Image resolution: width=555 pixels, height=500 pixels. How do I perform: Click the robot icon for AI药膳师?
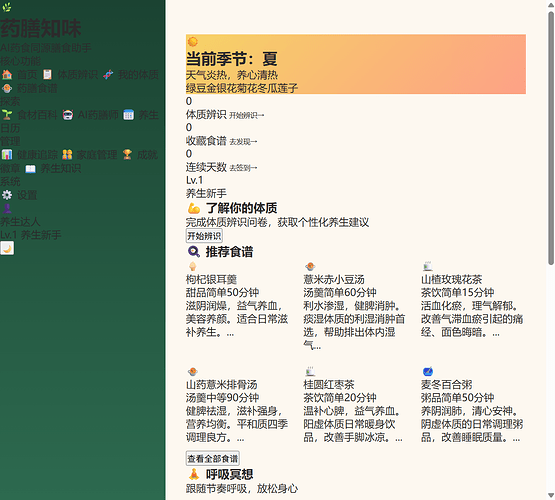pyautogui.click(x=68, y=115)
